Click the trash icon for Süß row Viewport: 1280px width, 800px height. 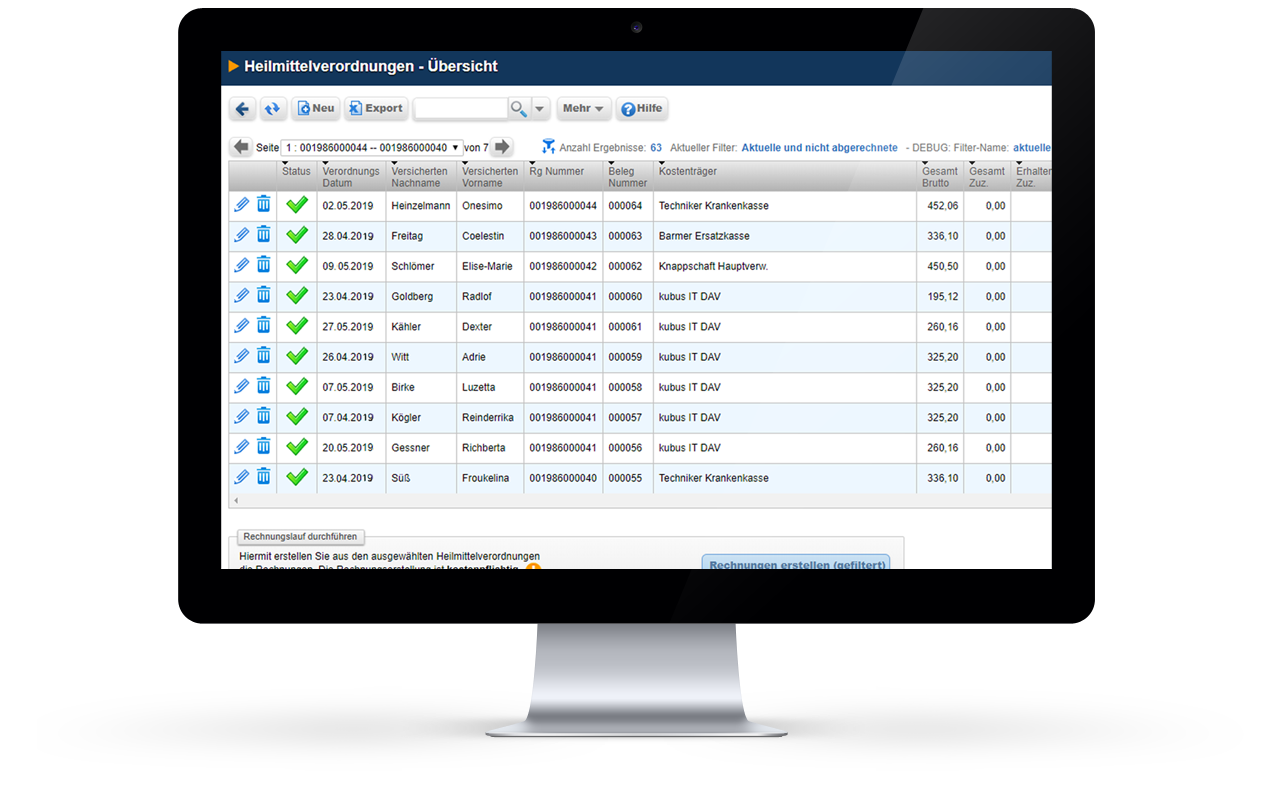263,477
